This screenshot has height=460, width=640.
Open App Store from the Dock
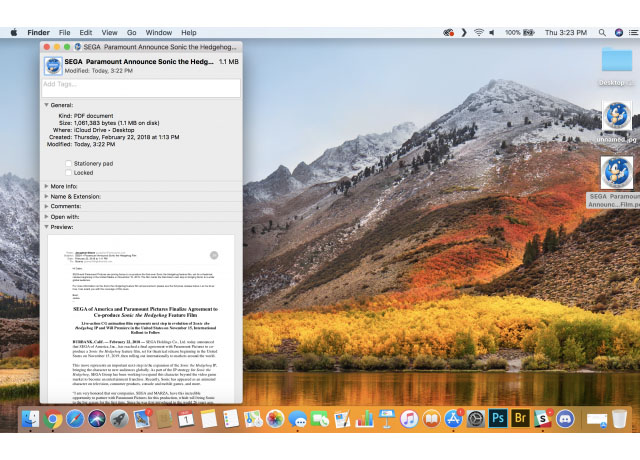[453, 419]
